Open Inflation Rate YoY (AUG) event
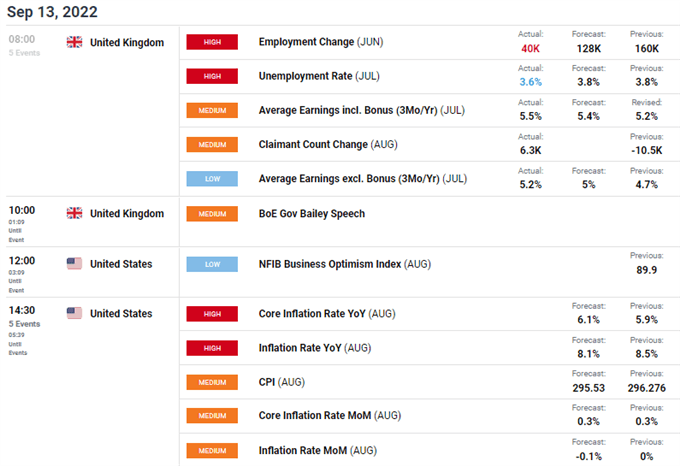This screenshot has height=466, width=680. pos(315,348)
